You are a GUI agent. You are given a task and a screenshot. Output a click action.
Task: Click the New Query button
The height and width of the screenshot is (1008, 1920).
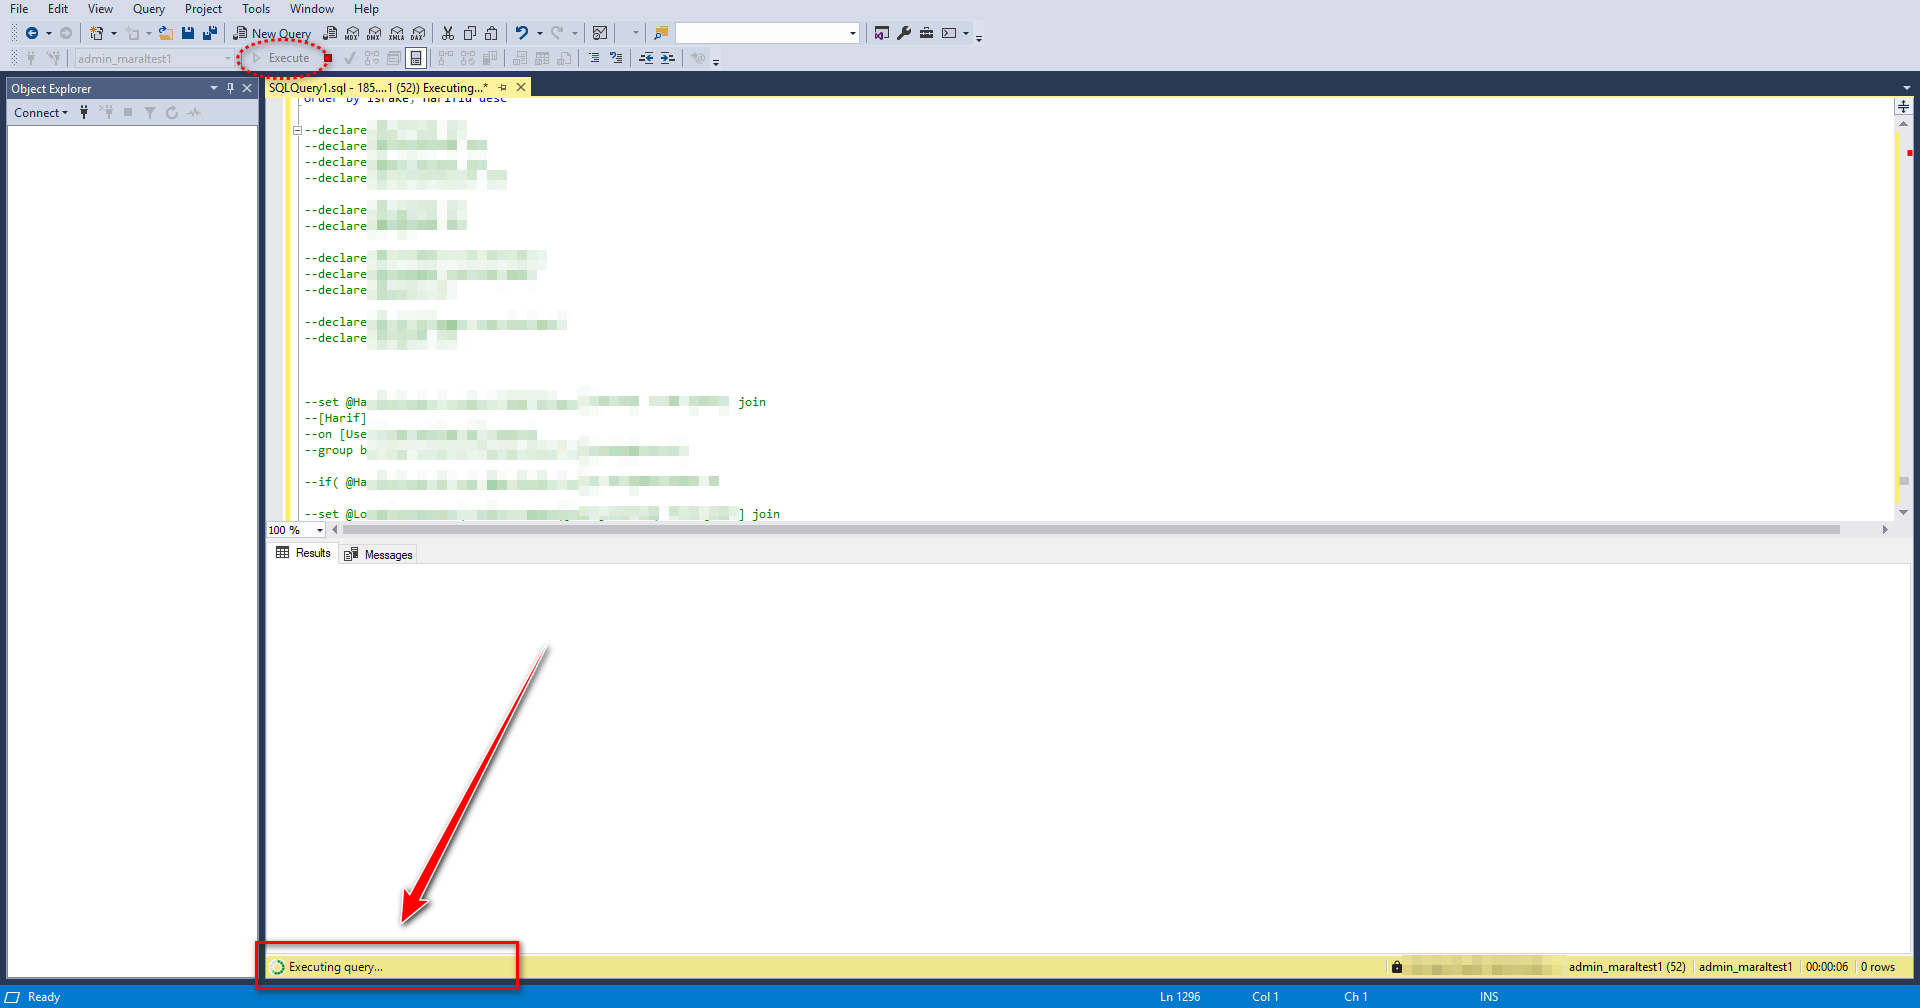click(271, 32)
